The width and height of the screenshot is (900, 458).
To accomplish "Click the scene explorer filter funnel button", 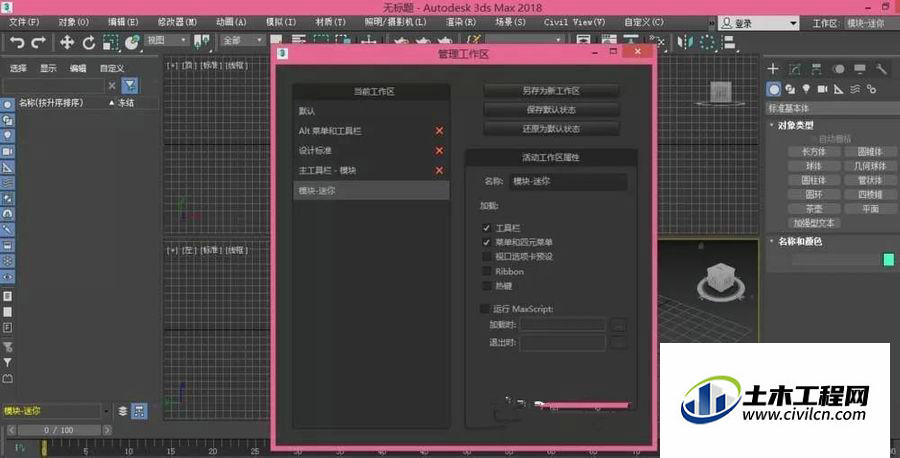I will tap(130, 86).
